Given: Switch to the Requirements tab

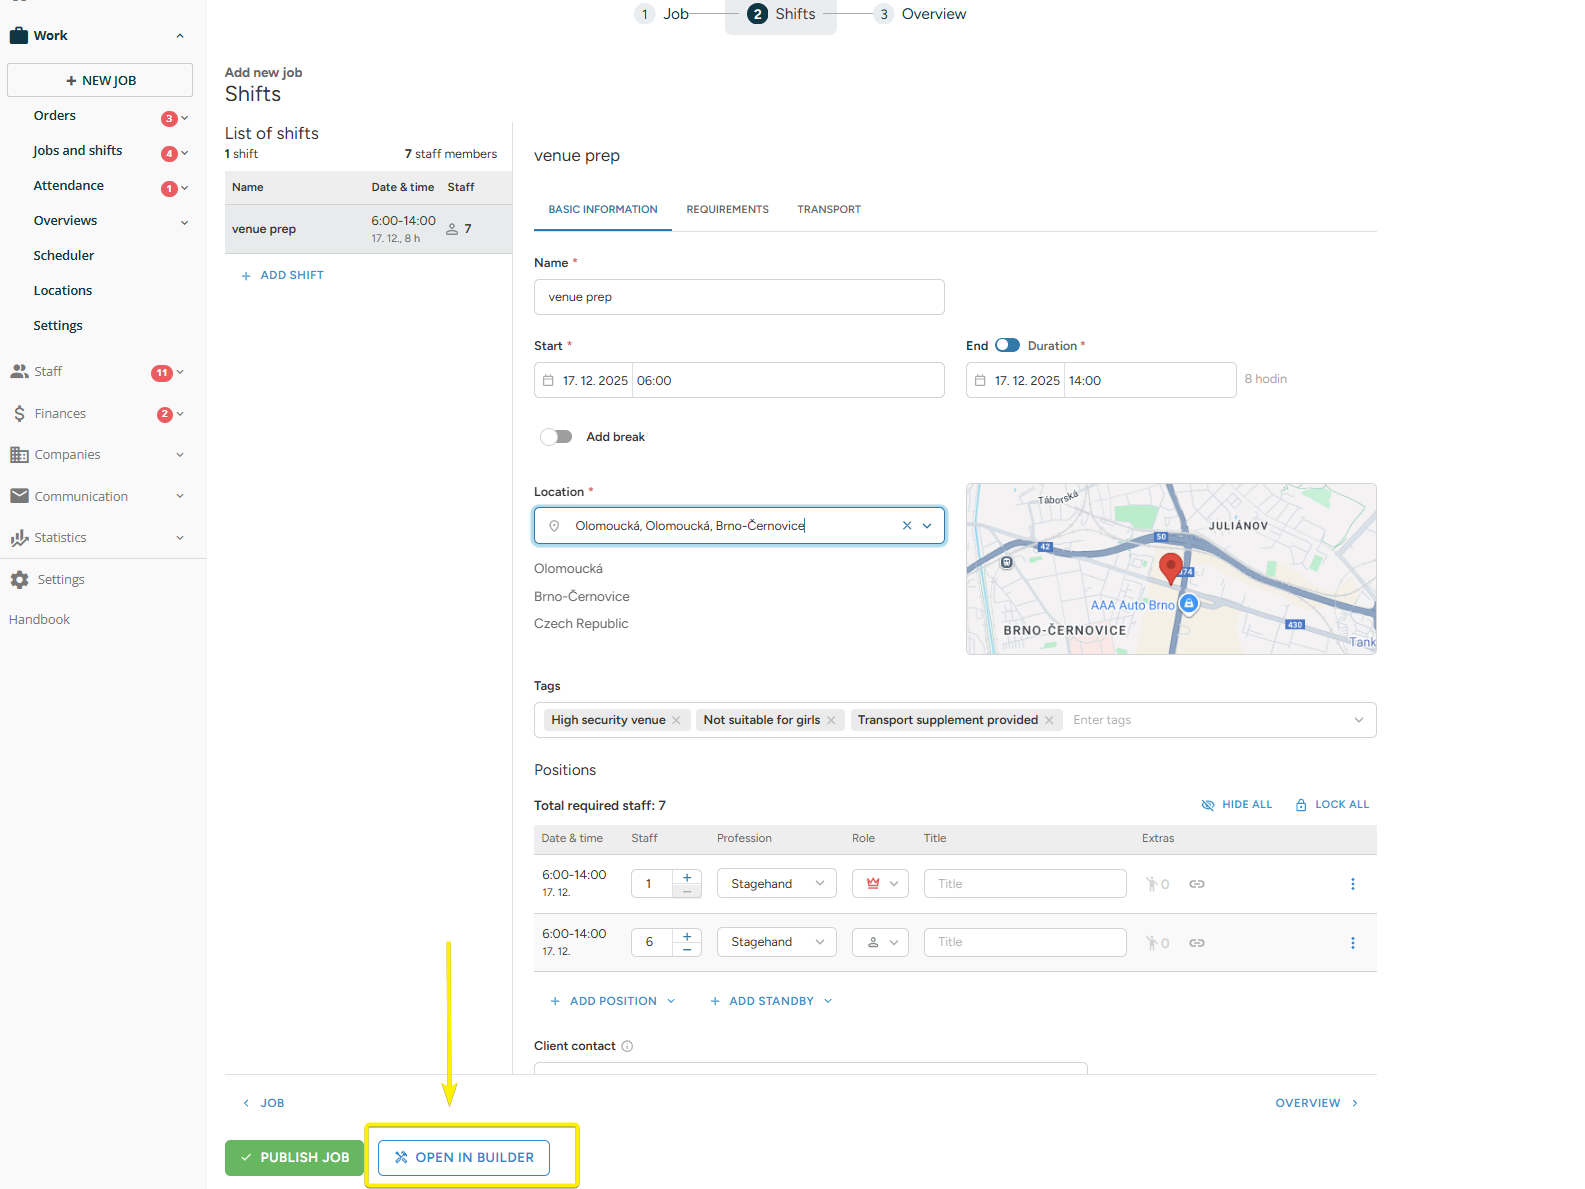Looking at the screenshot, I should (727, 210).
